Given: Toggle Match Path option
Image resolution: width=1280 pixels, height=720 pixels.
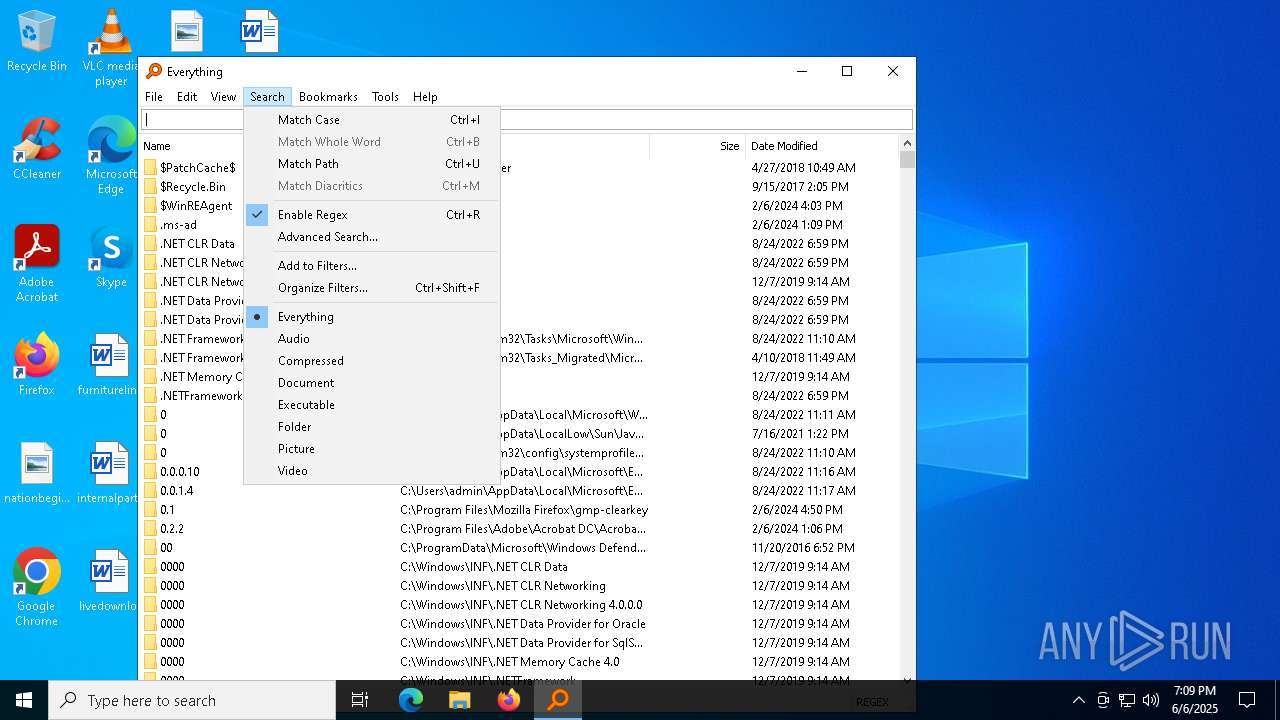Looking at the screenshot, I should click(370, 164).
